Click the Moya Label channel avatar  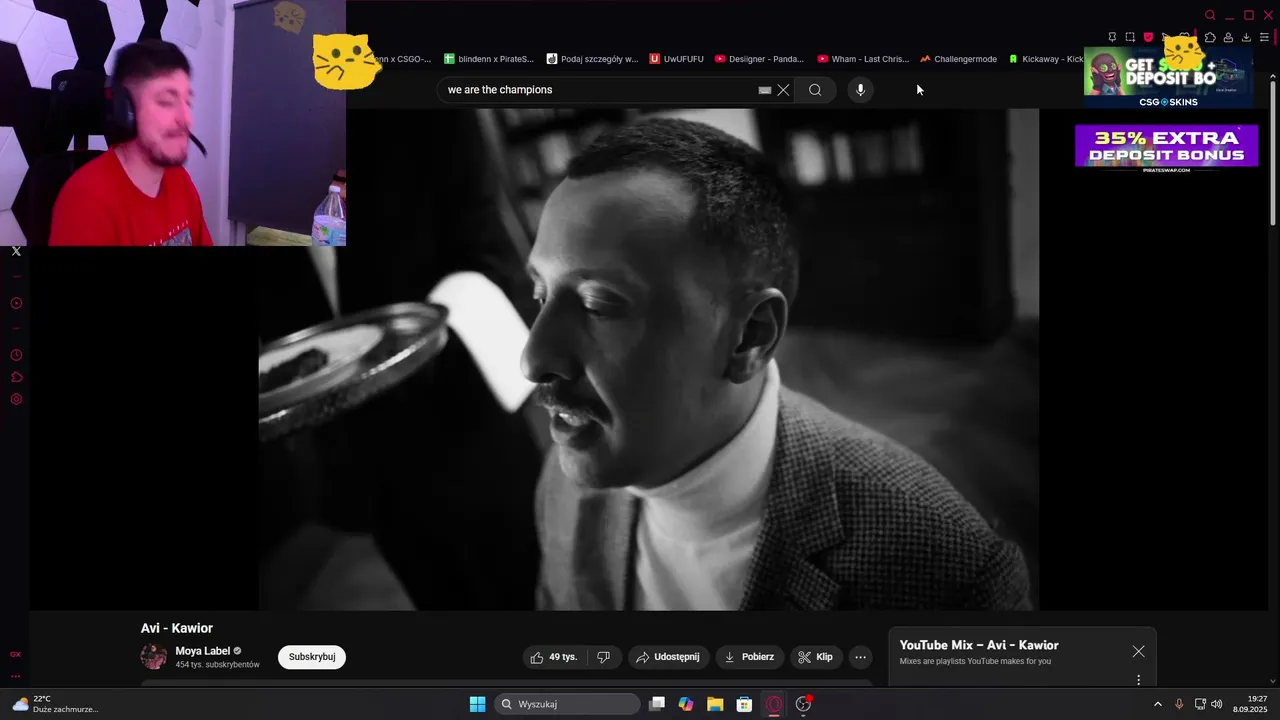[x=154, y=657]
